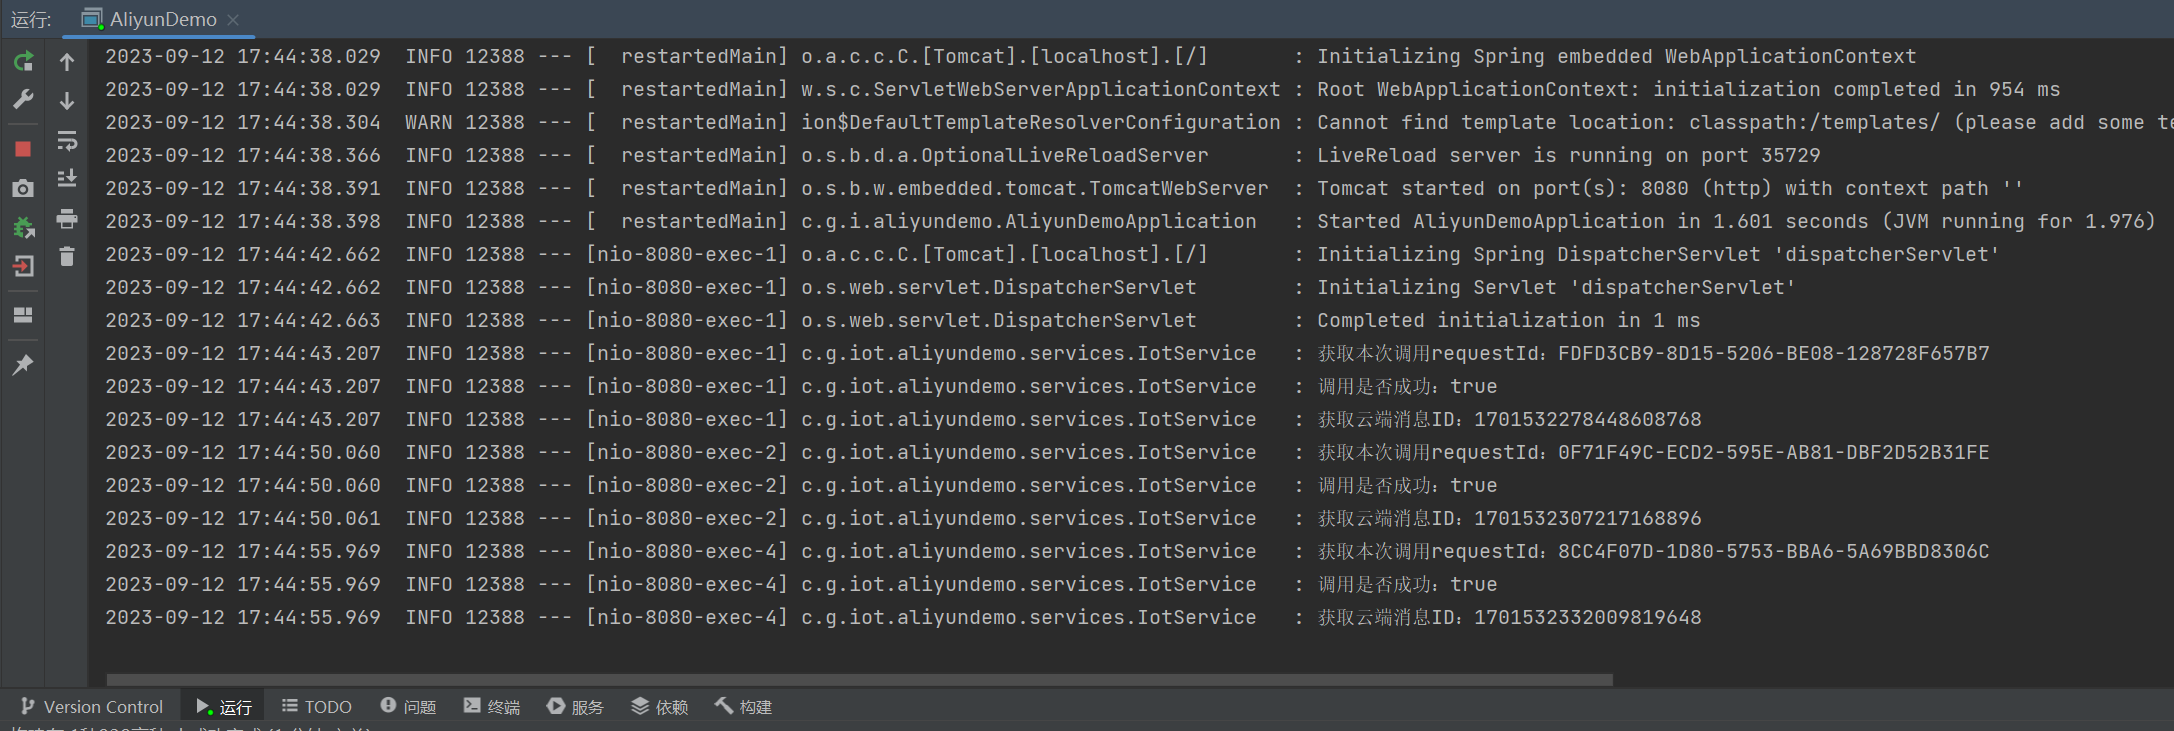
Task: Click the camera thread dump icon
Action: 23,188
